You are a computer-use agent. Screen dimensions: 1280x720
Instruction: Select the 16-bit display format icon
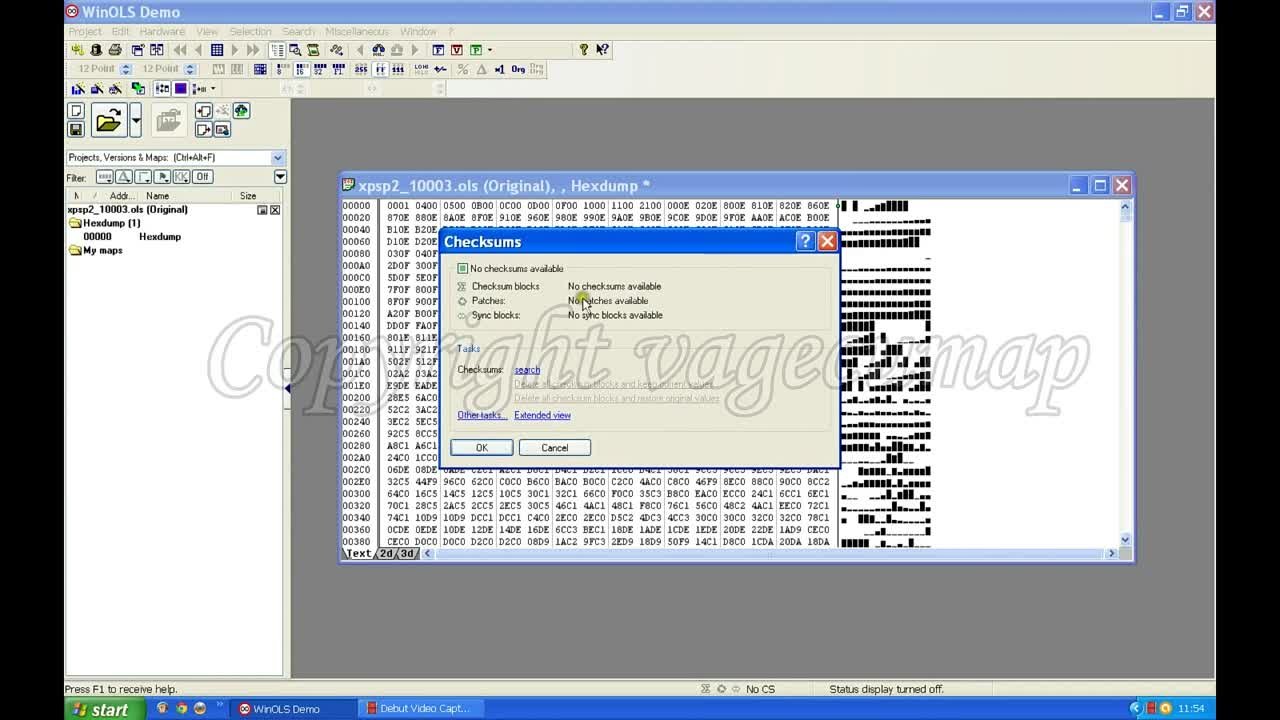coord(301,69)
